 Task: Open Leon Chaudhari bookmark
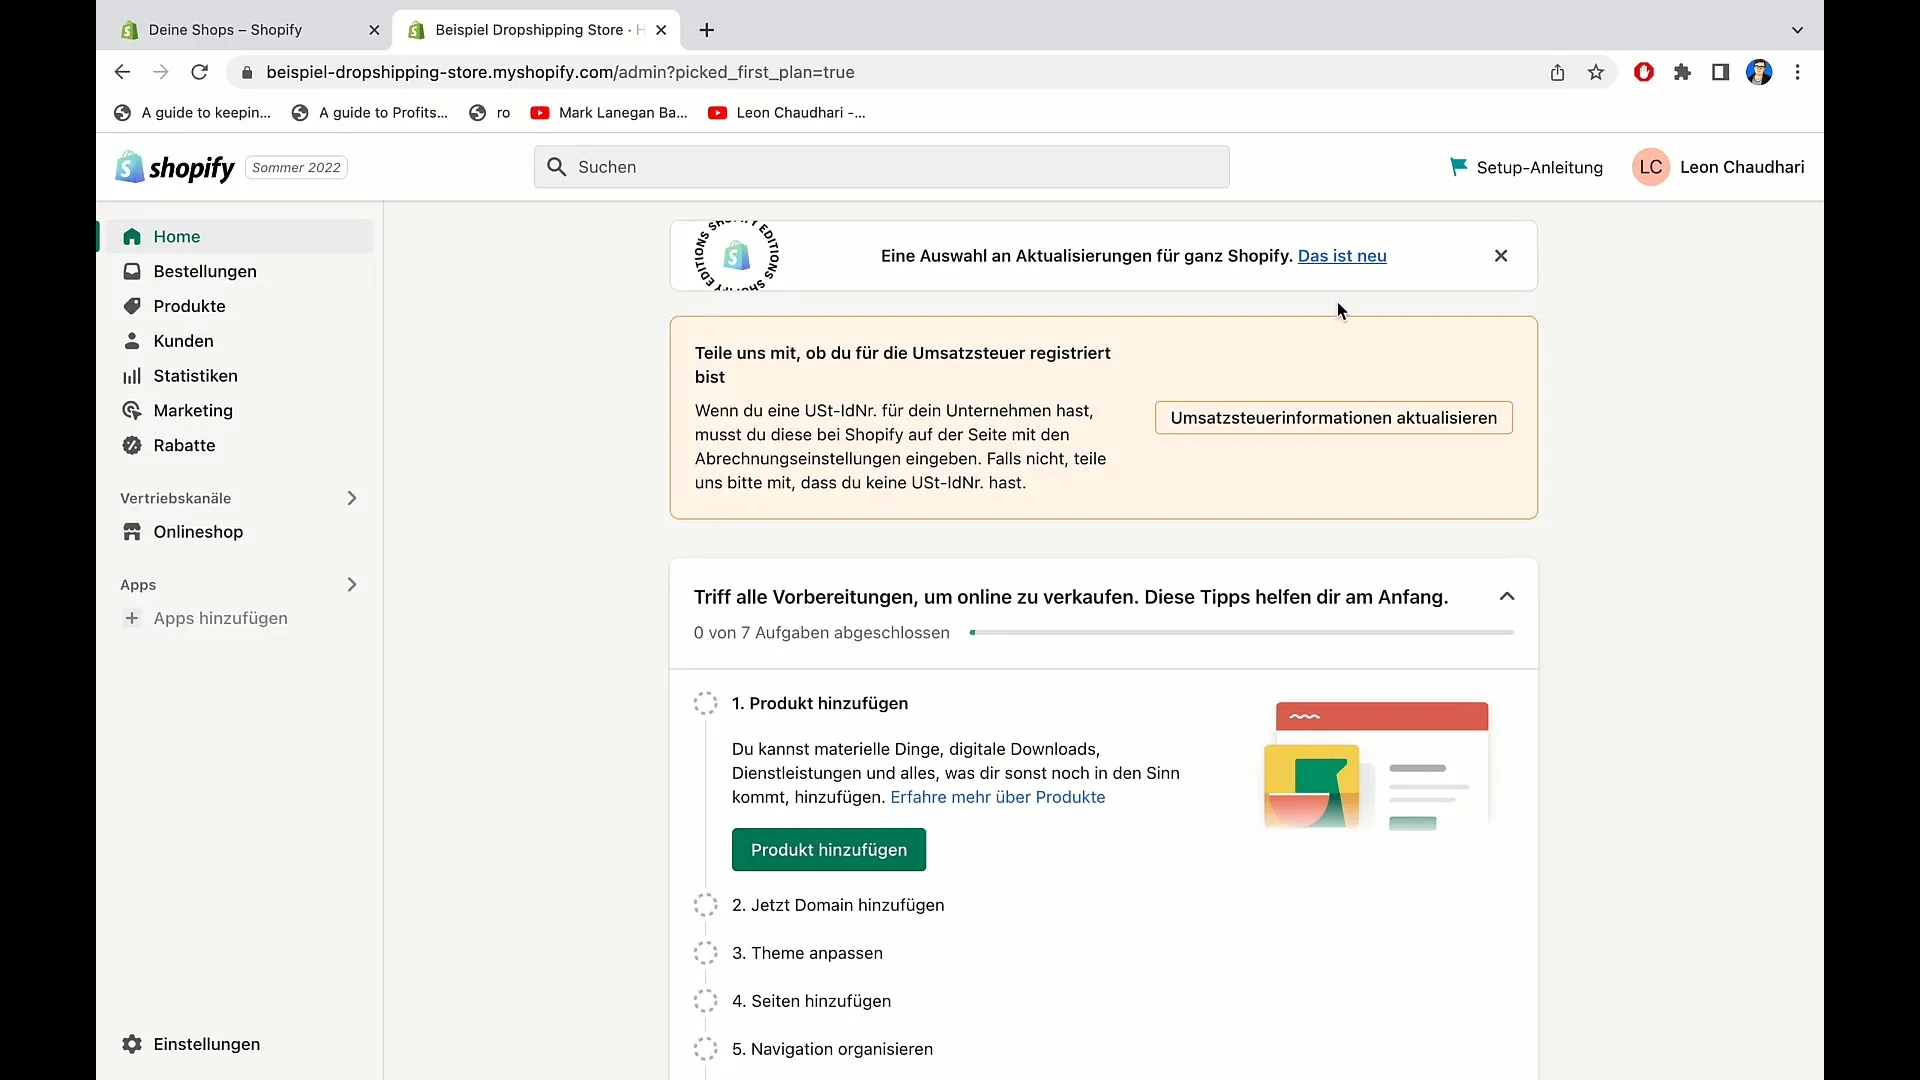(x=787, y=113)
